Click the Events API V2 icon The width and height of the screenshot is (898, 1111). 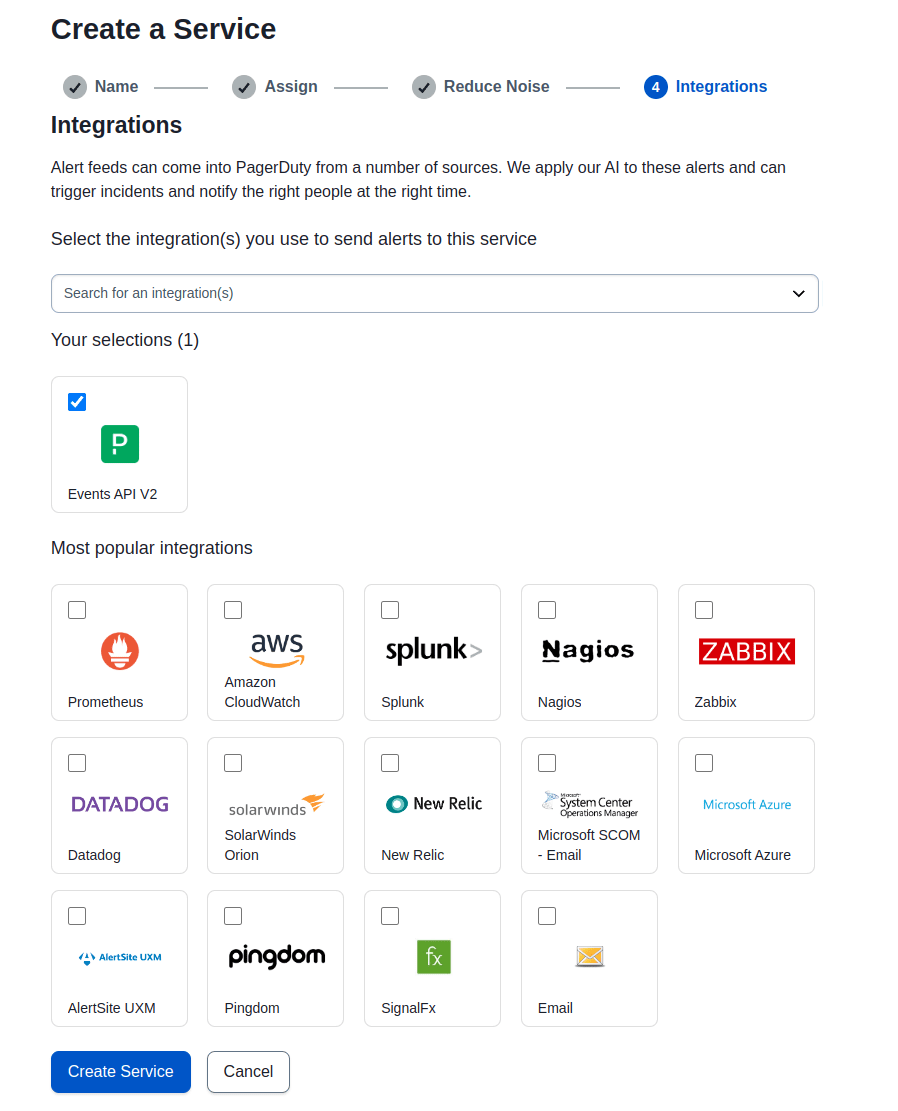tap(119, 444)
